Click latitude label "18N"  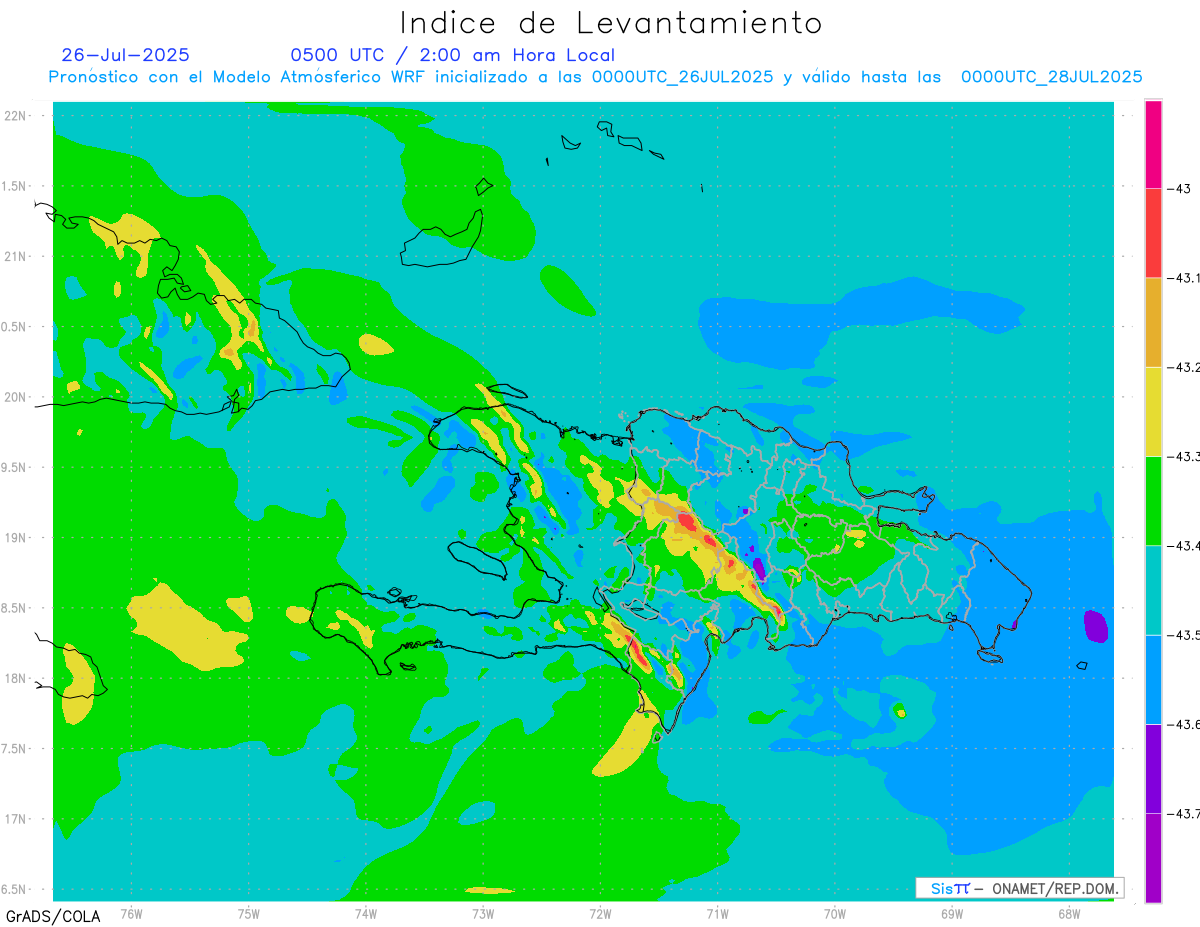16,678
